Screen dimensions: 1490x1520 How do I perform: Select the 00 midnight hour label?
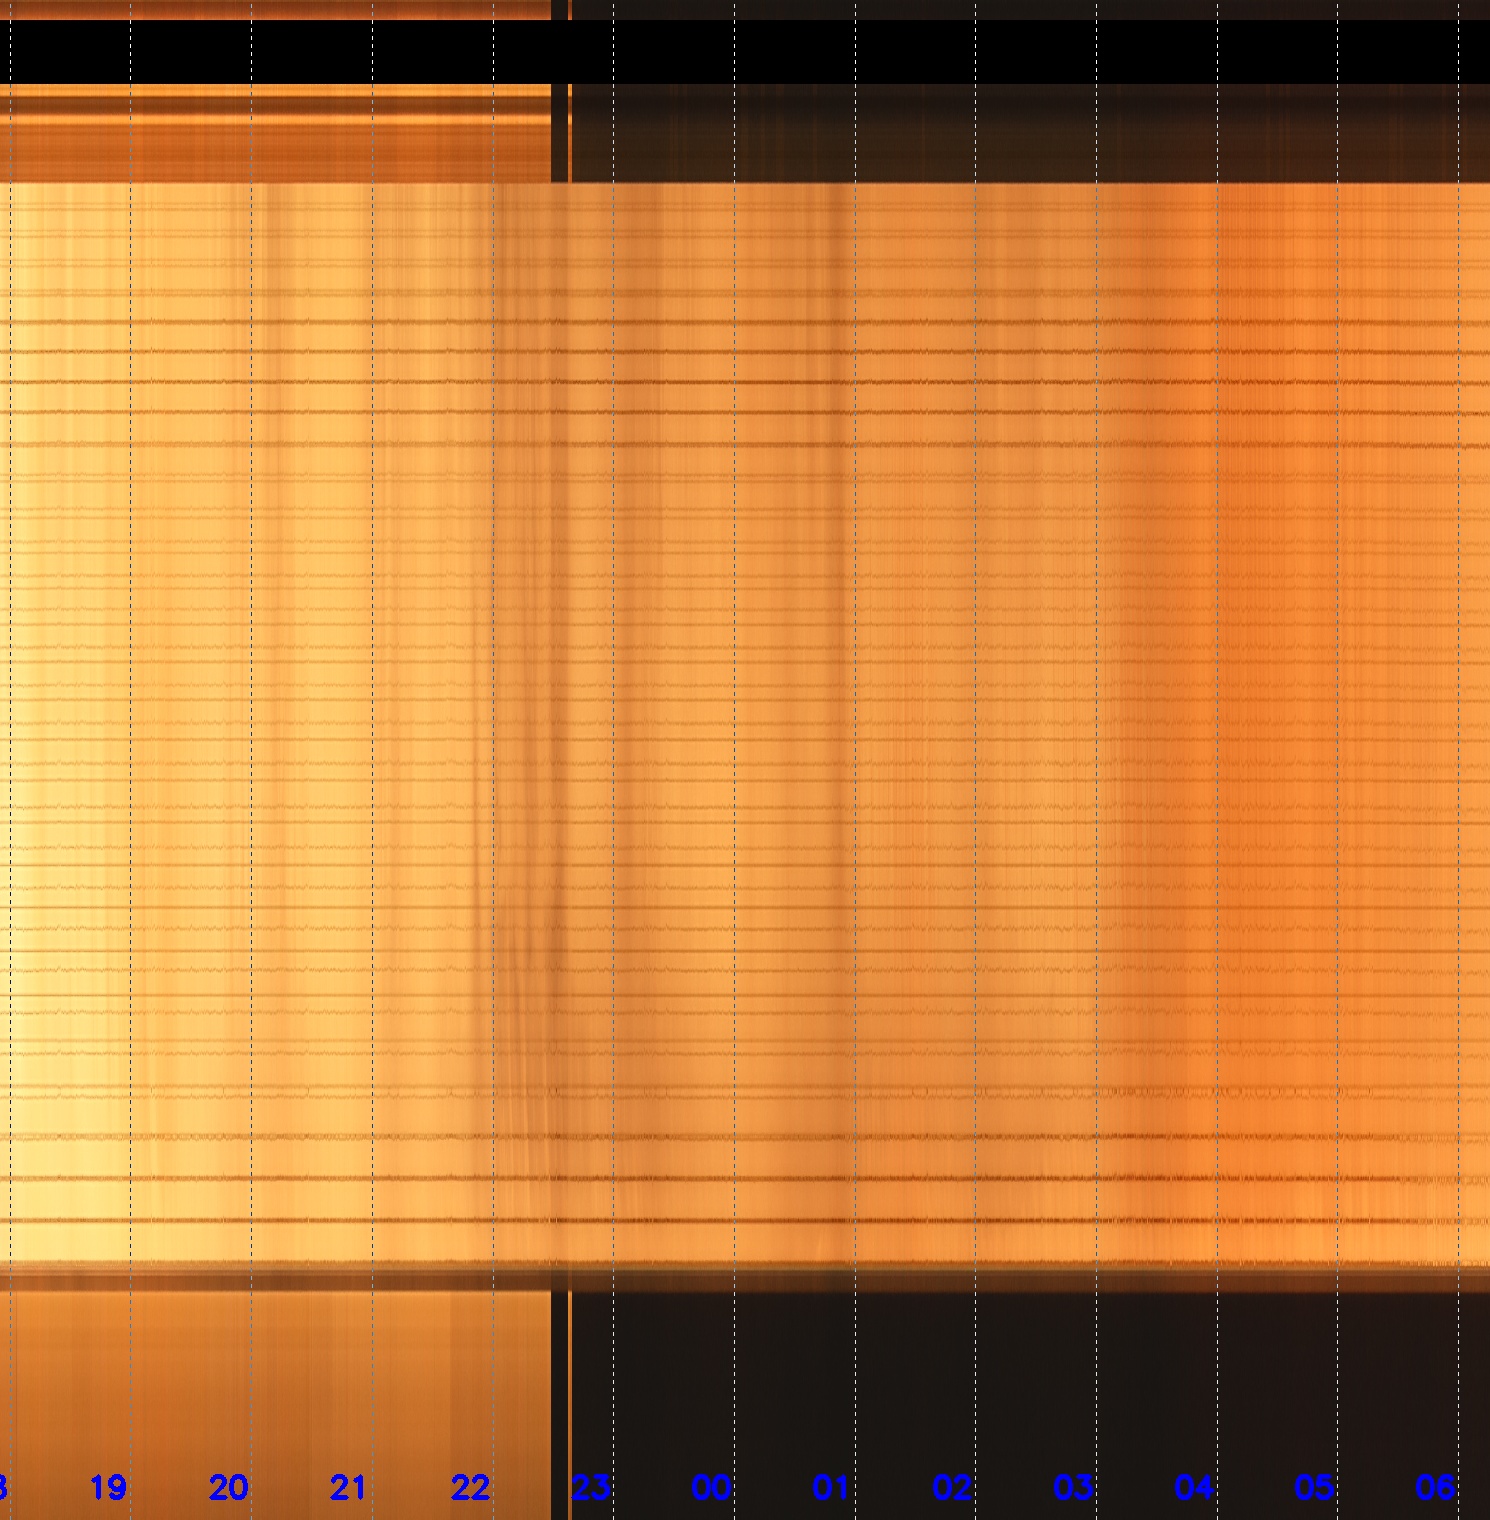pos(711,1488)
